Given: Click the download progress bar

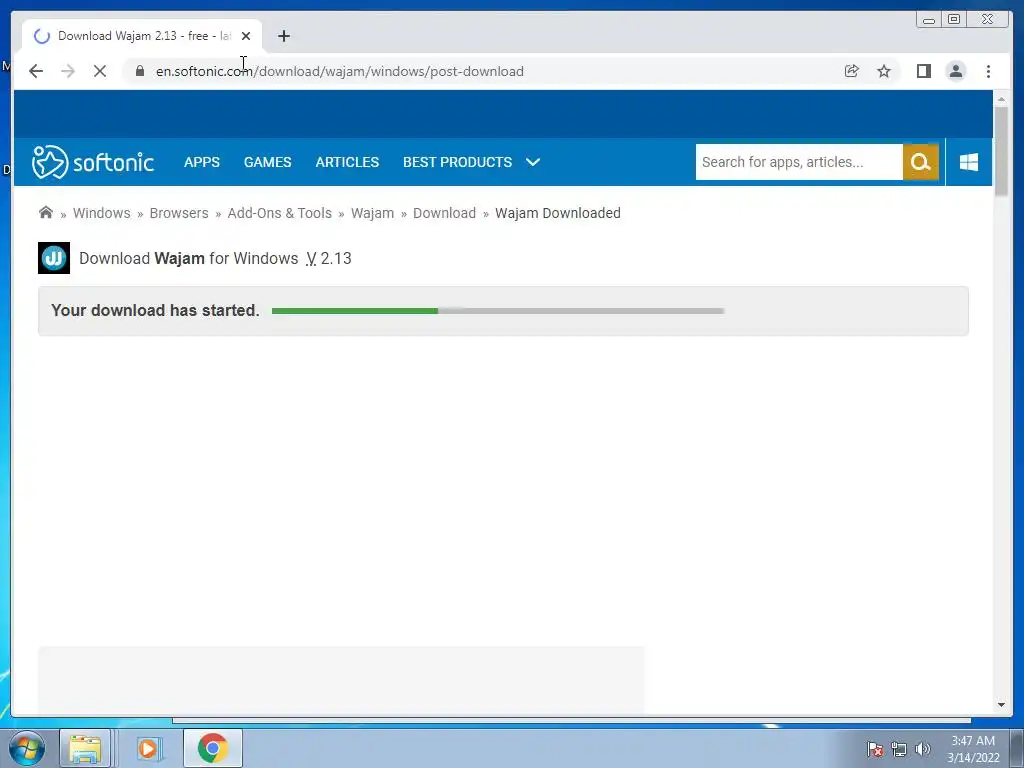Looking at the screenshot, I should coord(498,311).
